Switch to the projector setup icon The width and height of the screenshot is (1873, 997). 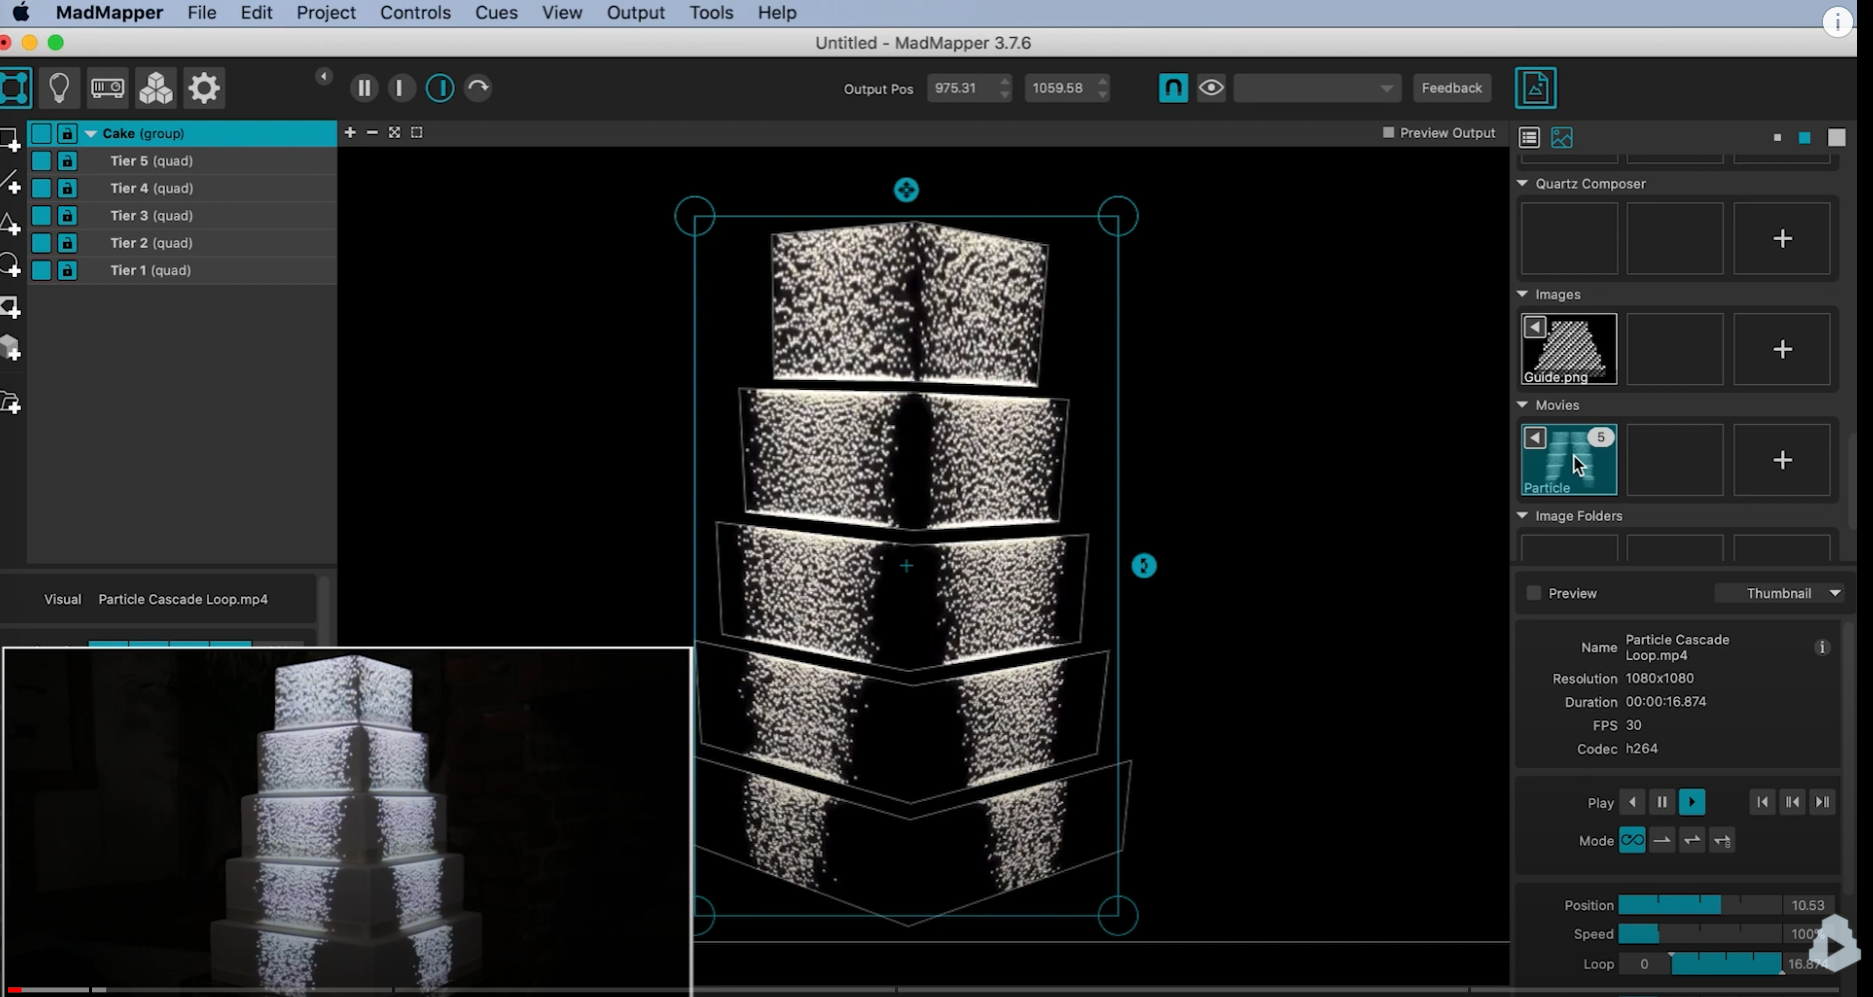(x=107, y=88)
